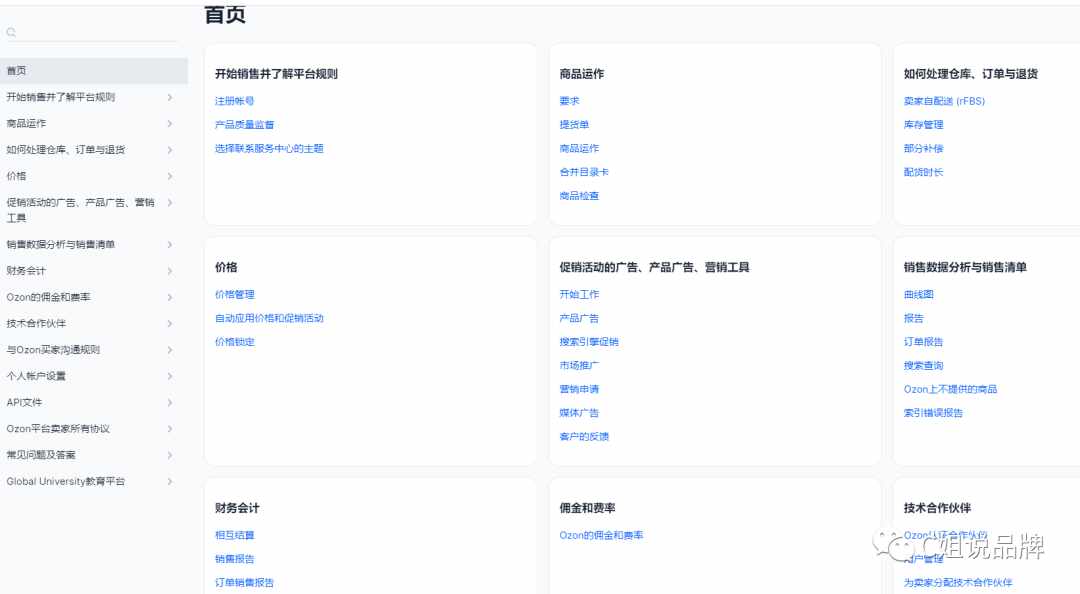Image resolution: width=1080 pixels, height=594 pixels.
Task: Open 如何处理仓库、订单与退货 sidebar item
Action: click(66, 150)
